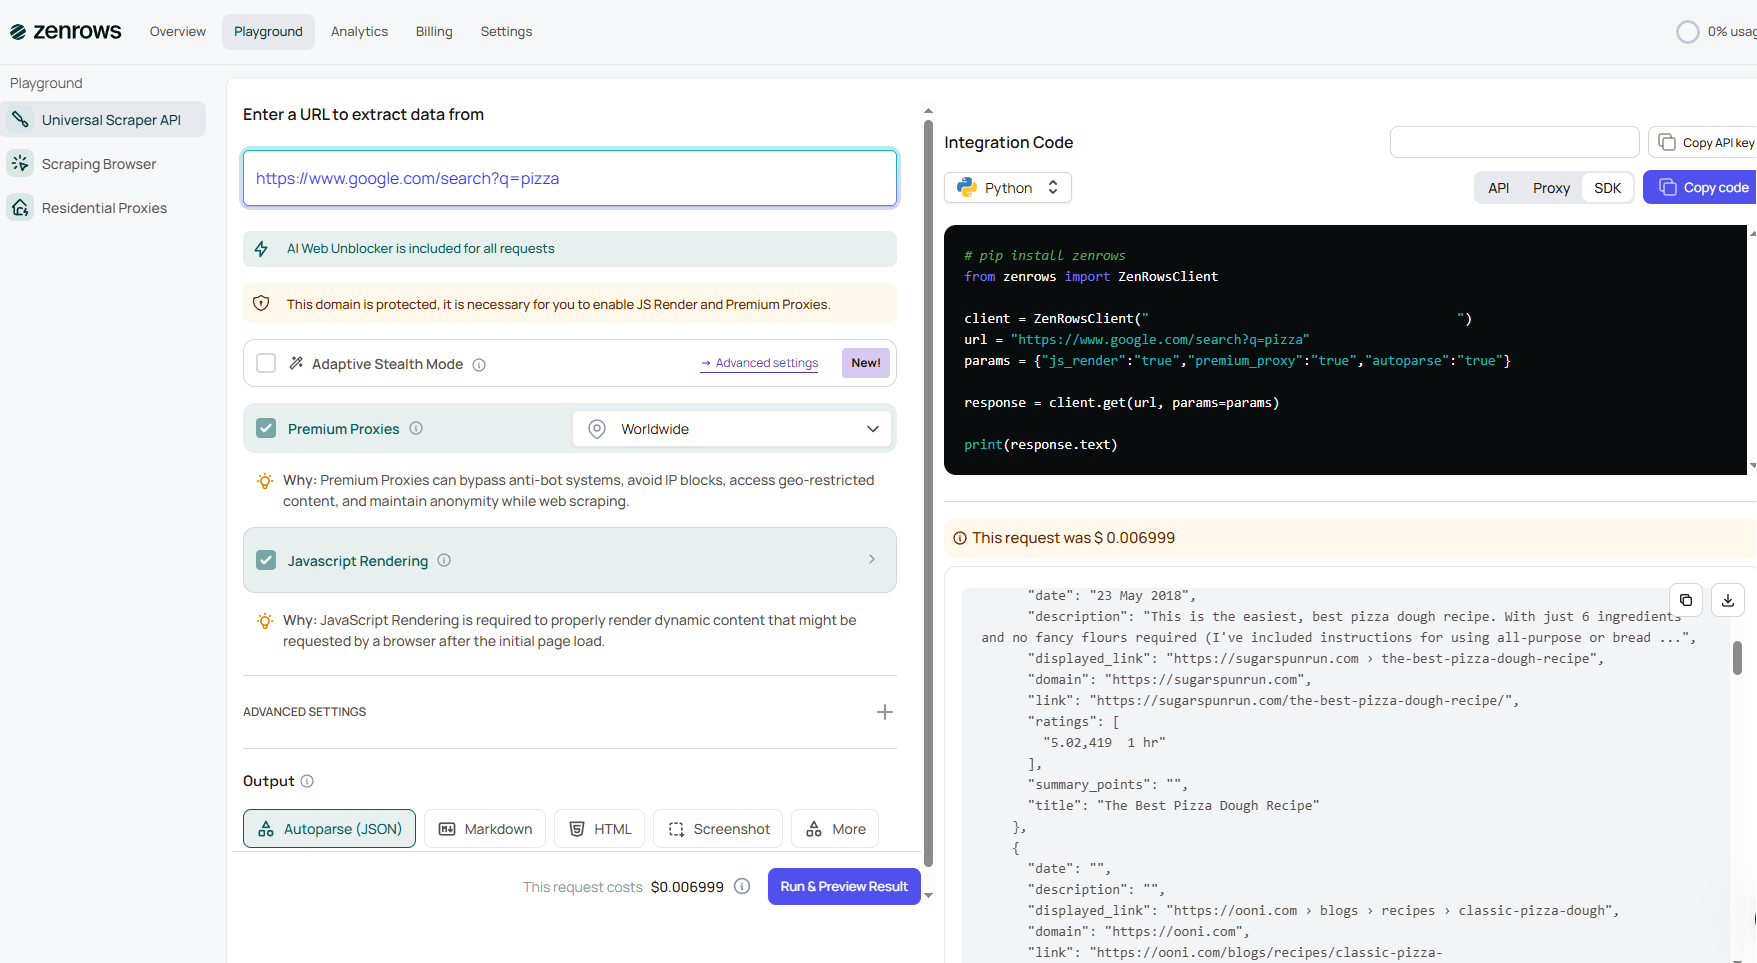Viewport: 1757px width, 963px height.
Task: Select the Universal Scraper API sidebar icon
Action: pyautogui.click(x=21, y=119)
